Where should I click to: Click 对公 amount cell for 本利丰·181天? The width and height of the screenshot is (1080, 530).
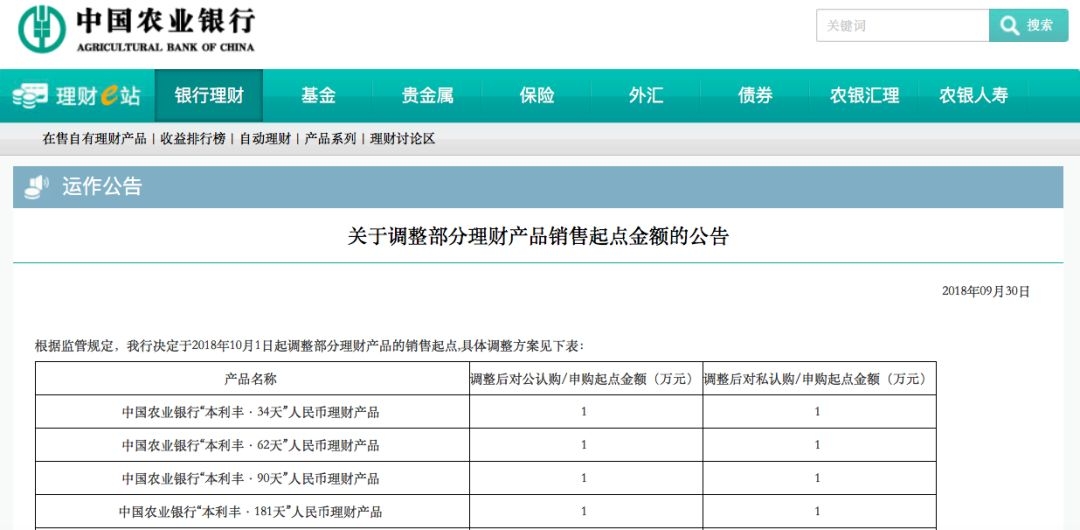[586, 511]
